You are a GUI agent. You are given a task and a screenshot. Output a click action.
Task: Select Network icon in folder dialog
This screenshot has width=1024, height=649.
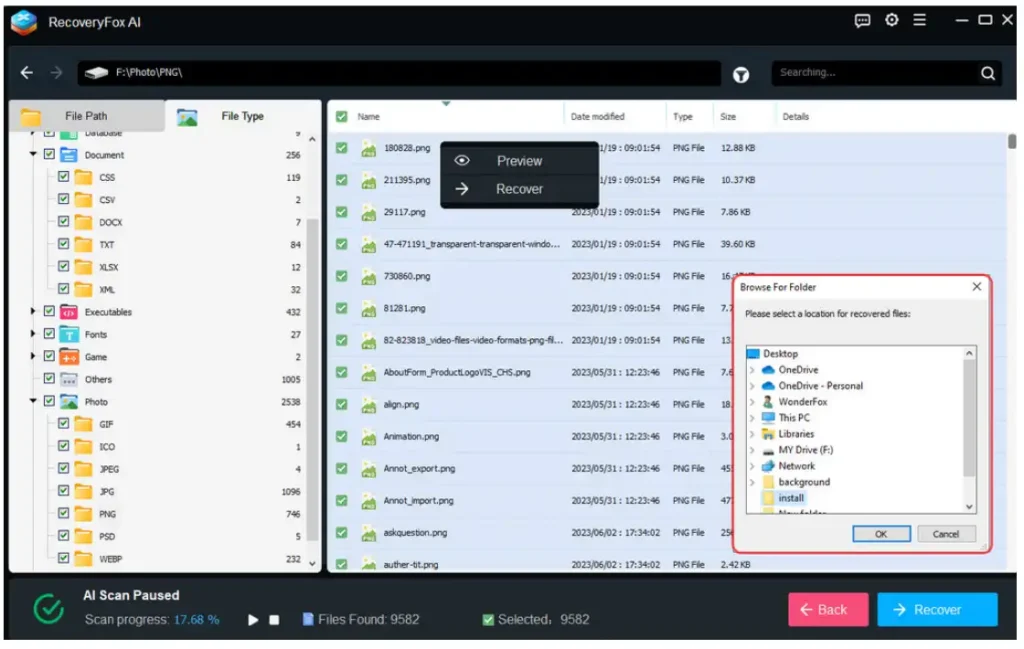(x=769, y=466)
